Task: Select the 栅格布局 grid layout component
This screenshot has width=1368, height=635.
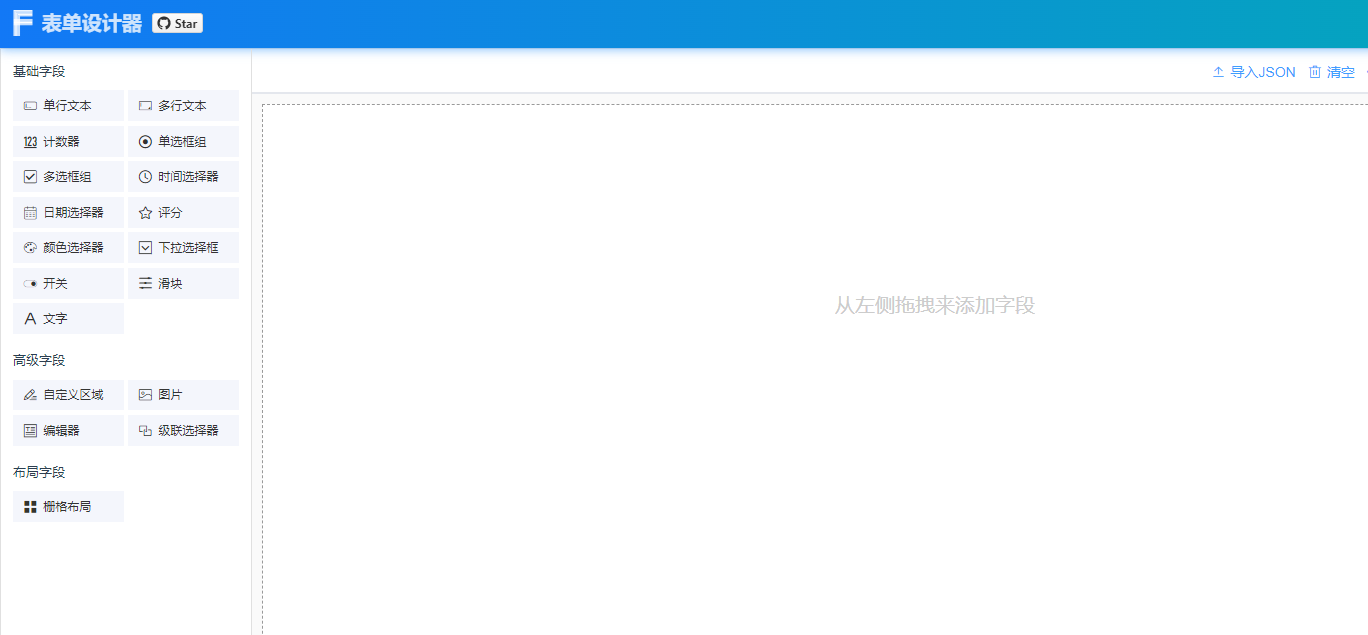Action: 68,507
